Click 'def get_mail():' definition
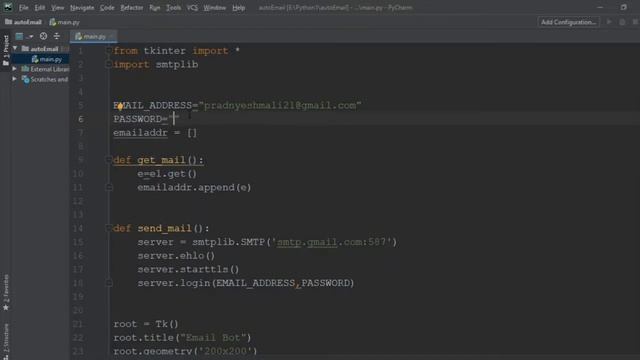This screenshot has height=360, width=640. click(158, 160)
